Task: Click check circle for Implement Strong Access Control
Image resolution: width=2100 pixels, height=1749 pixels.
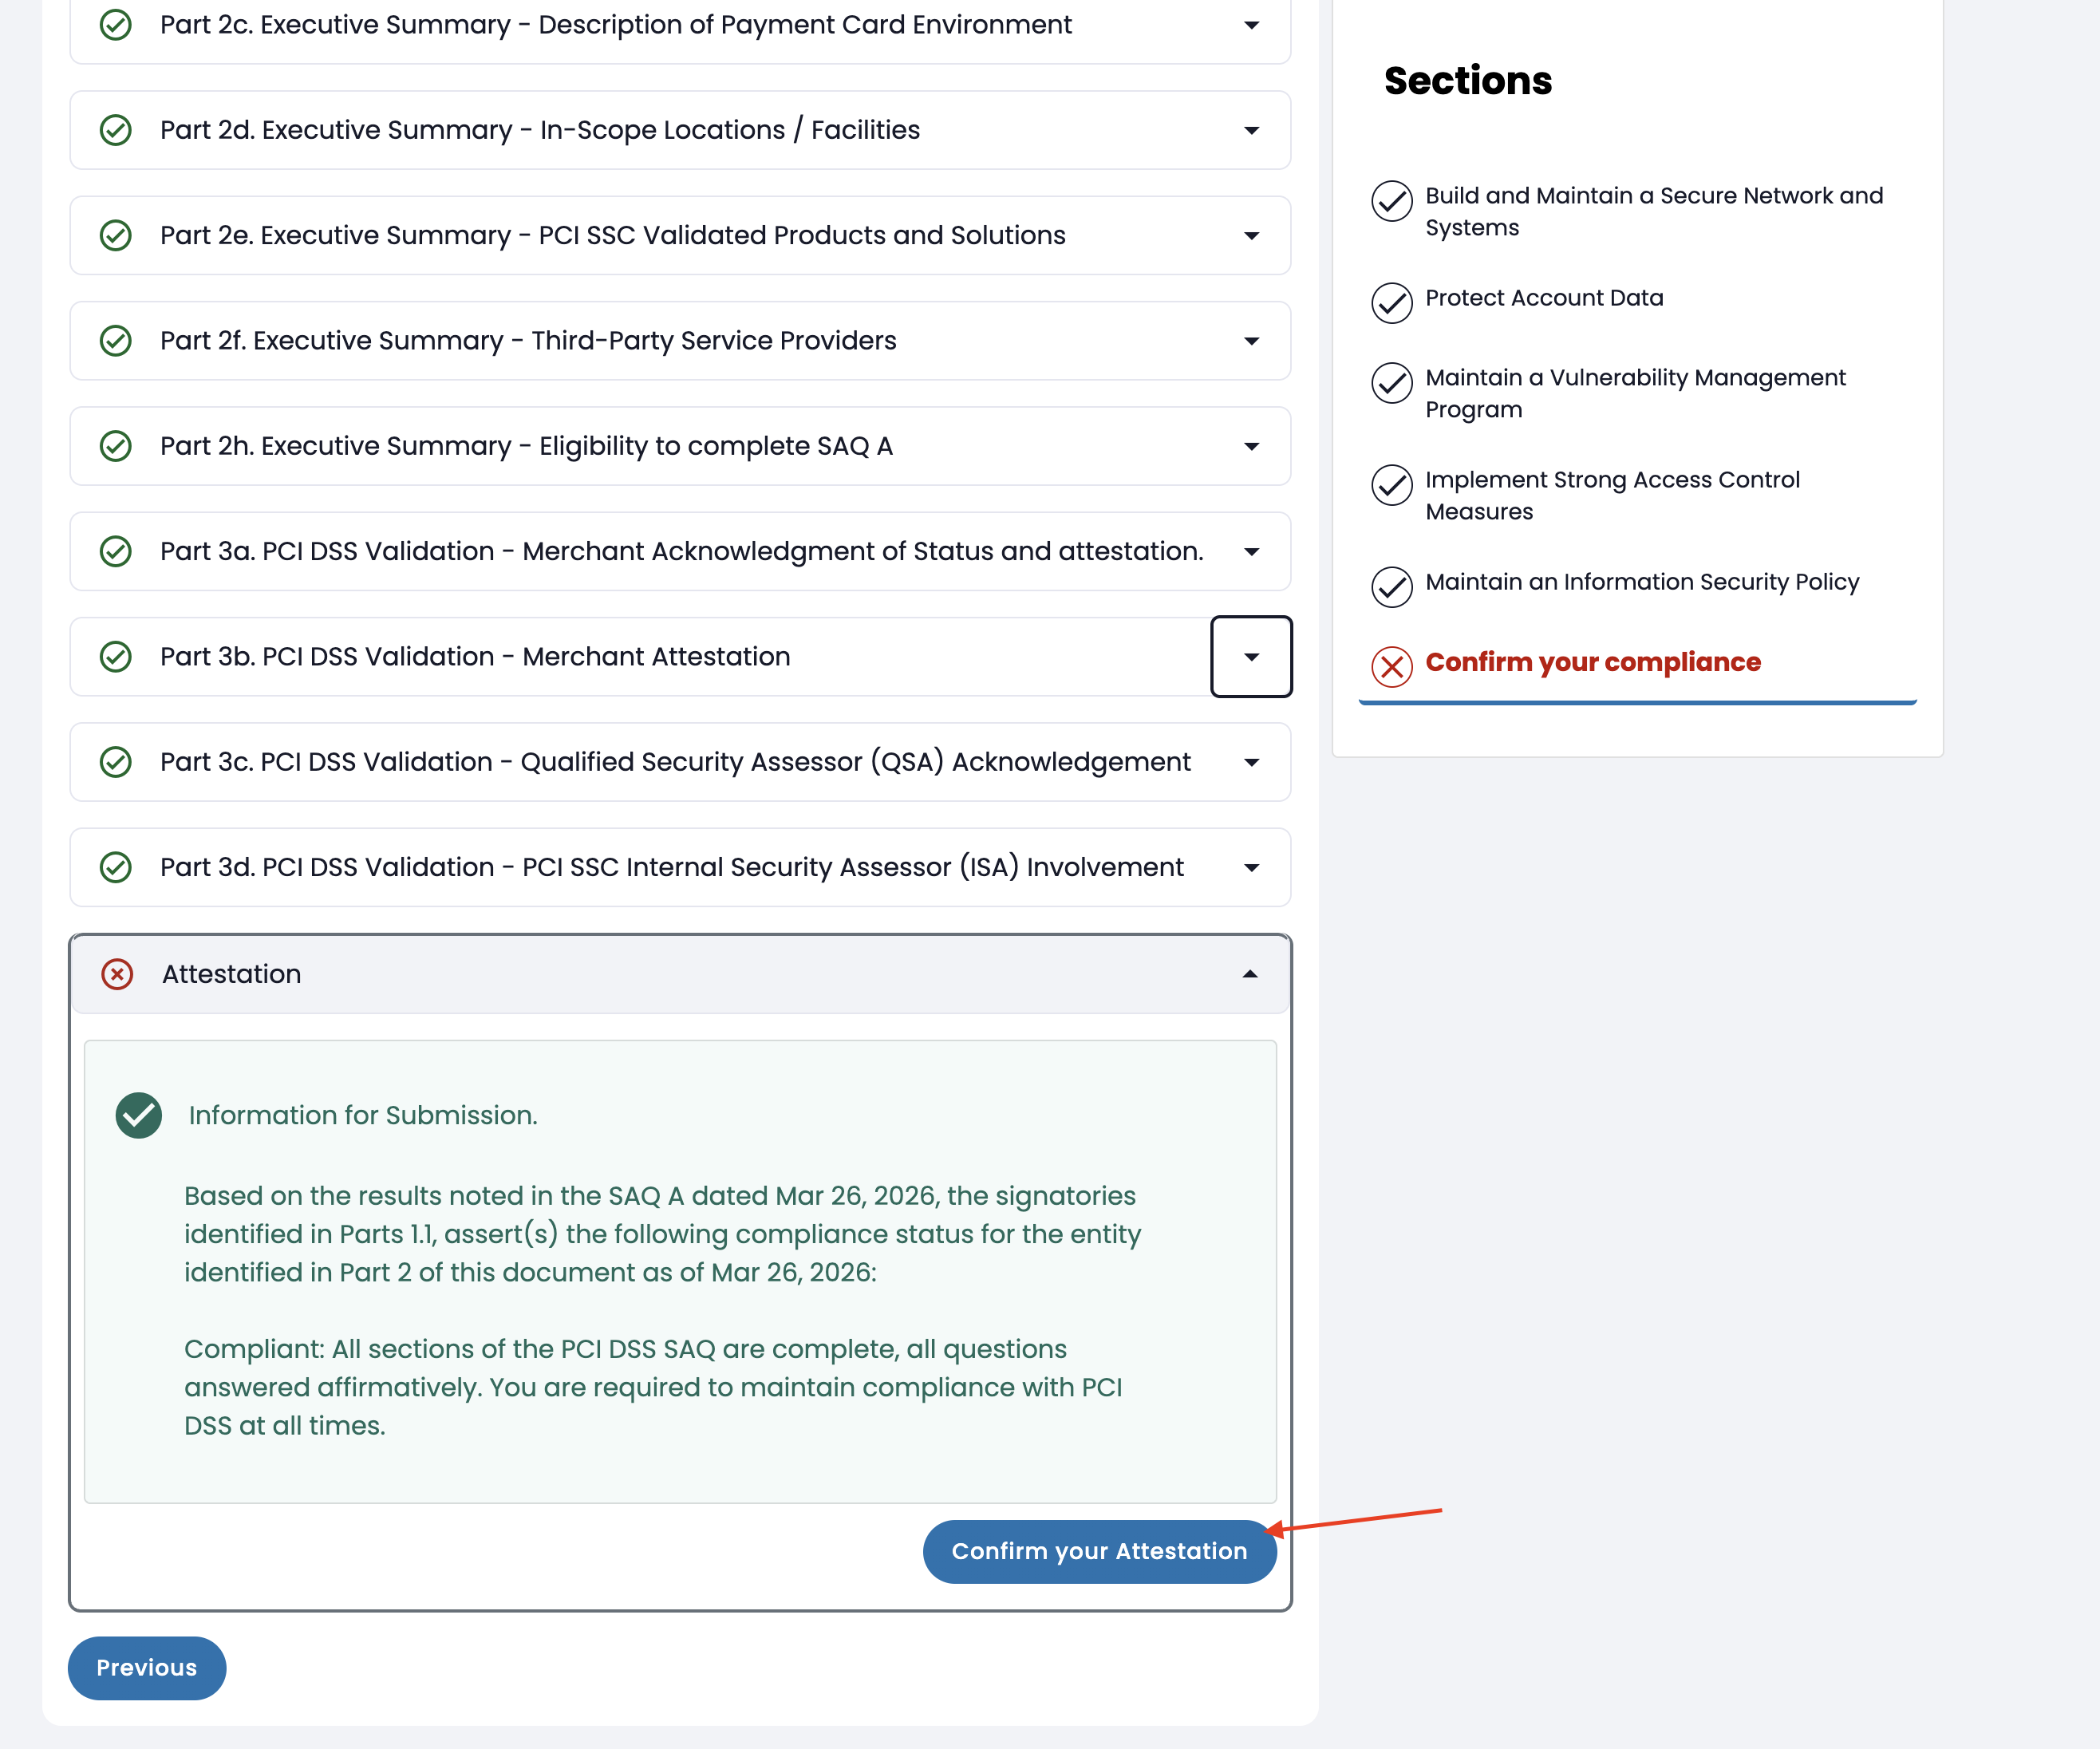Action: click(x=1391, y=484)
